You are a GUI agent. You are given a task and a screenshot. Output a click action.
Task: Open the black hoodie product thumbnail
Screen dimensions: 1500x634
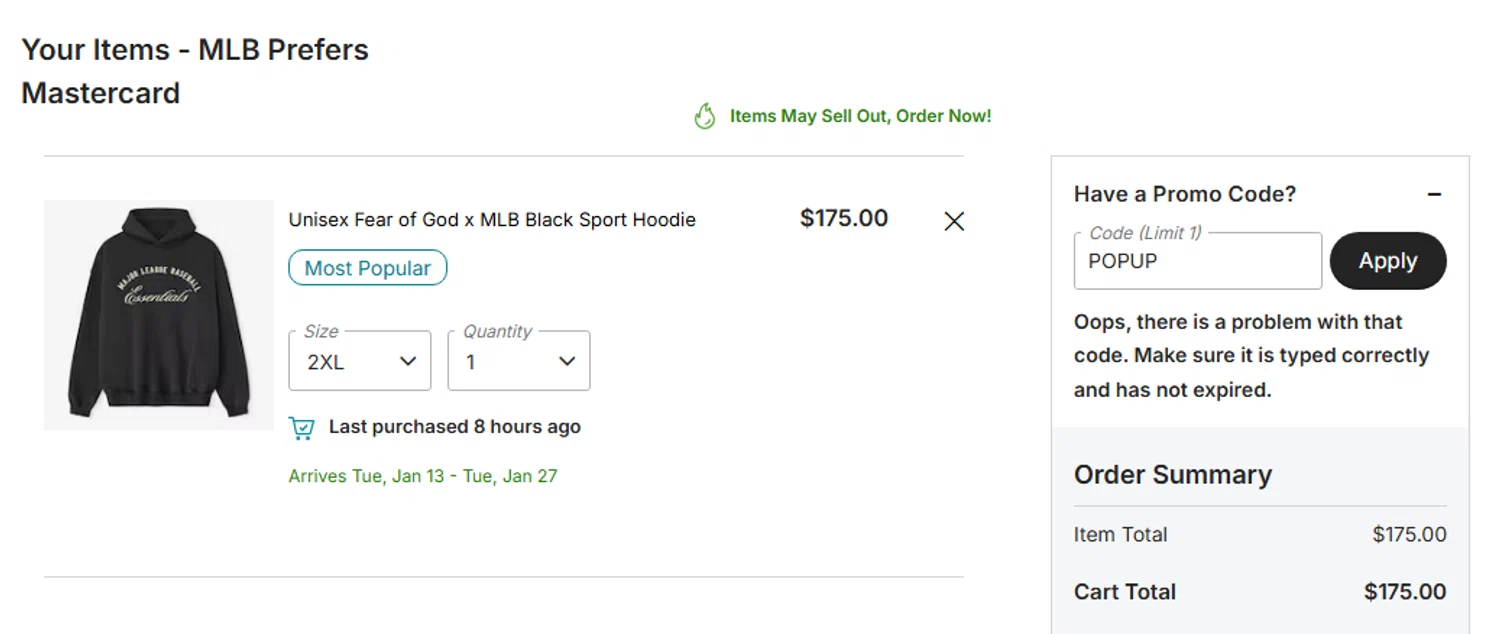tap(158, 315)
